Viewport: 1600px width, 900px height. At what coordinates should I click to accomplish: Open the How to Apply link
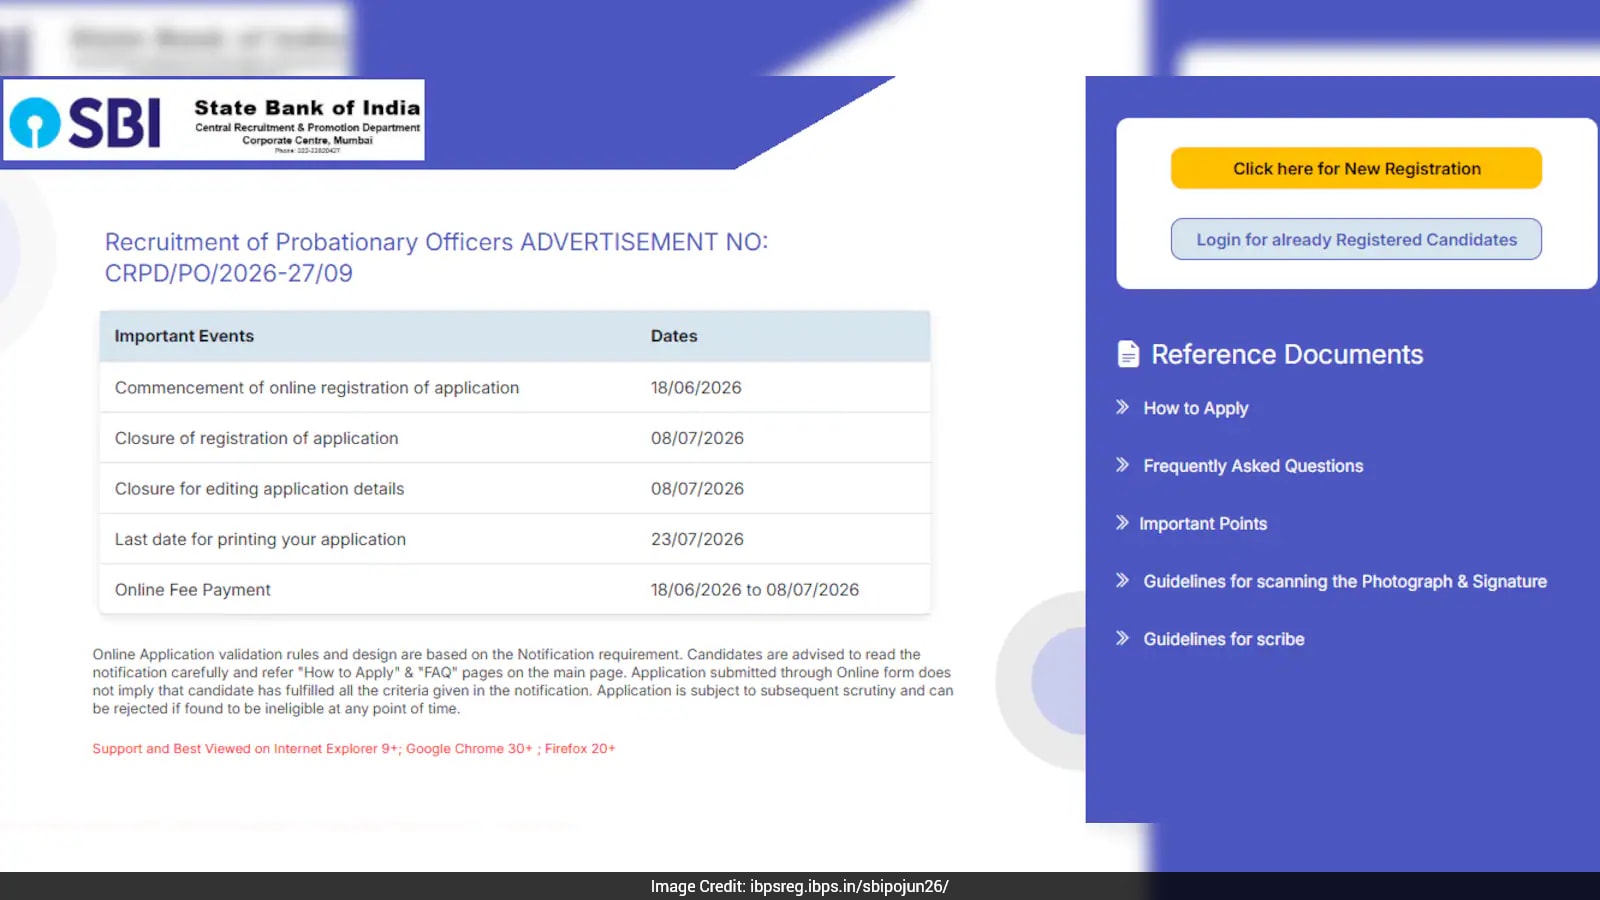[1196, 408]
